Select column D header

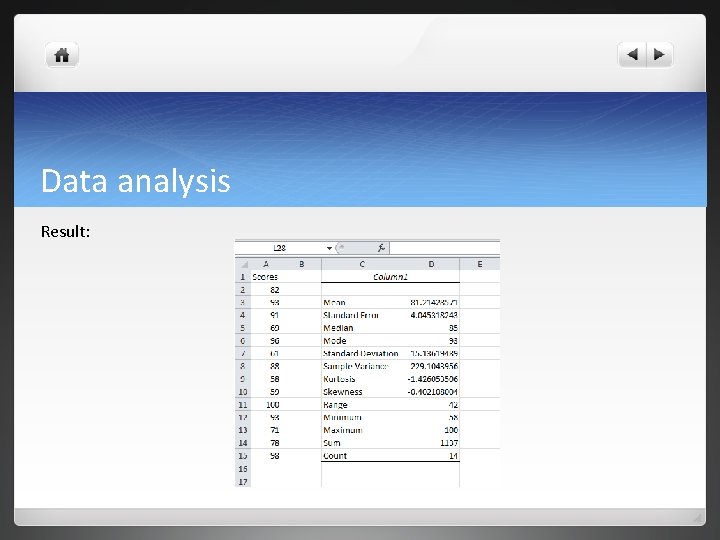point(431,264)
